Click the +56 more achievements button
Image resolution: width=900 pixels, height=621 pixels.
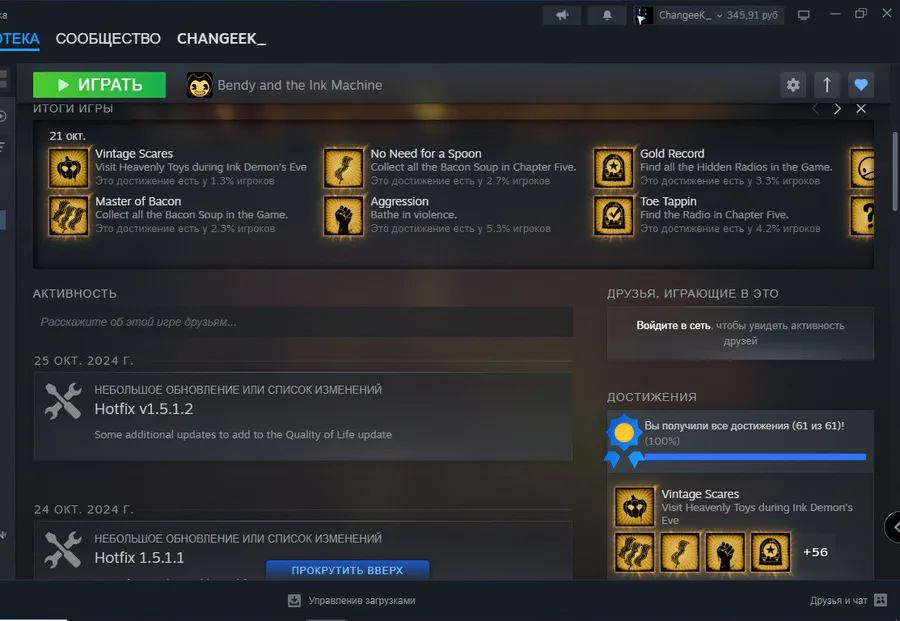(x=815, y=552)
